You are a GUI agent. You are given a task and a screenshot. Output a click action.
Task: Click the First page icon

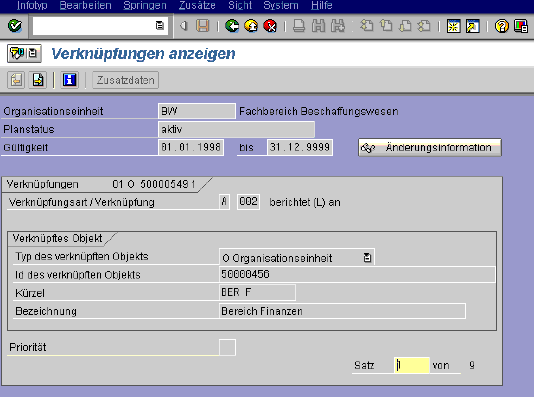367,26
